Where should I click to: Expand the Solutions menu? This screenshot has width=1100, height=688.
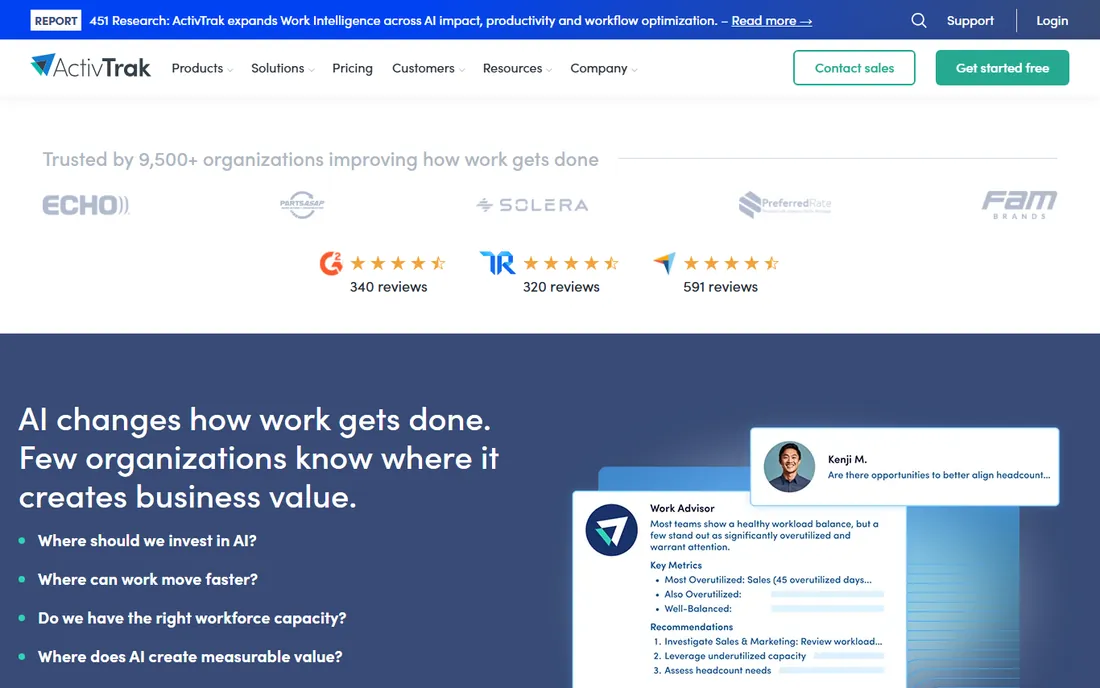(283, 68)
